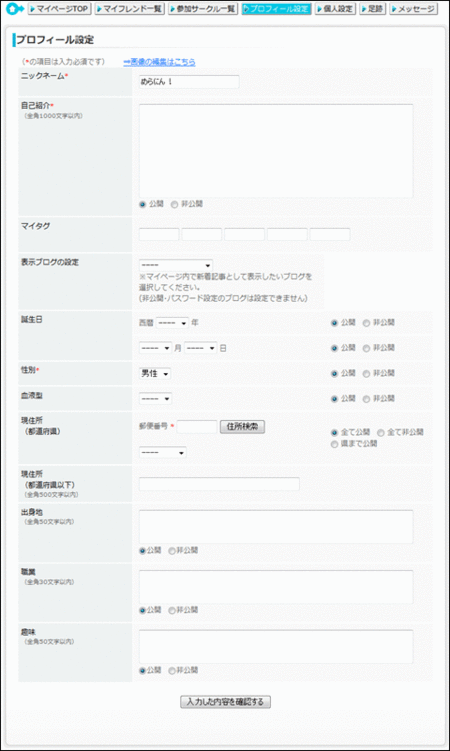Open the 性別 dropdown showing 男性
The height and width of the screenshot is (751, 450).
tap(155, 374)
